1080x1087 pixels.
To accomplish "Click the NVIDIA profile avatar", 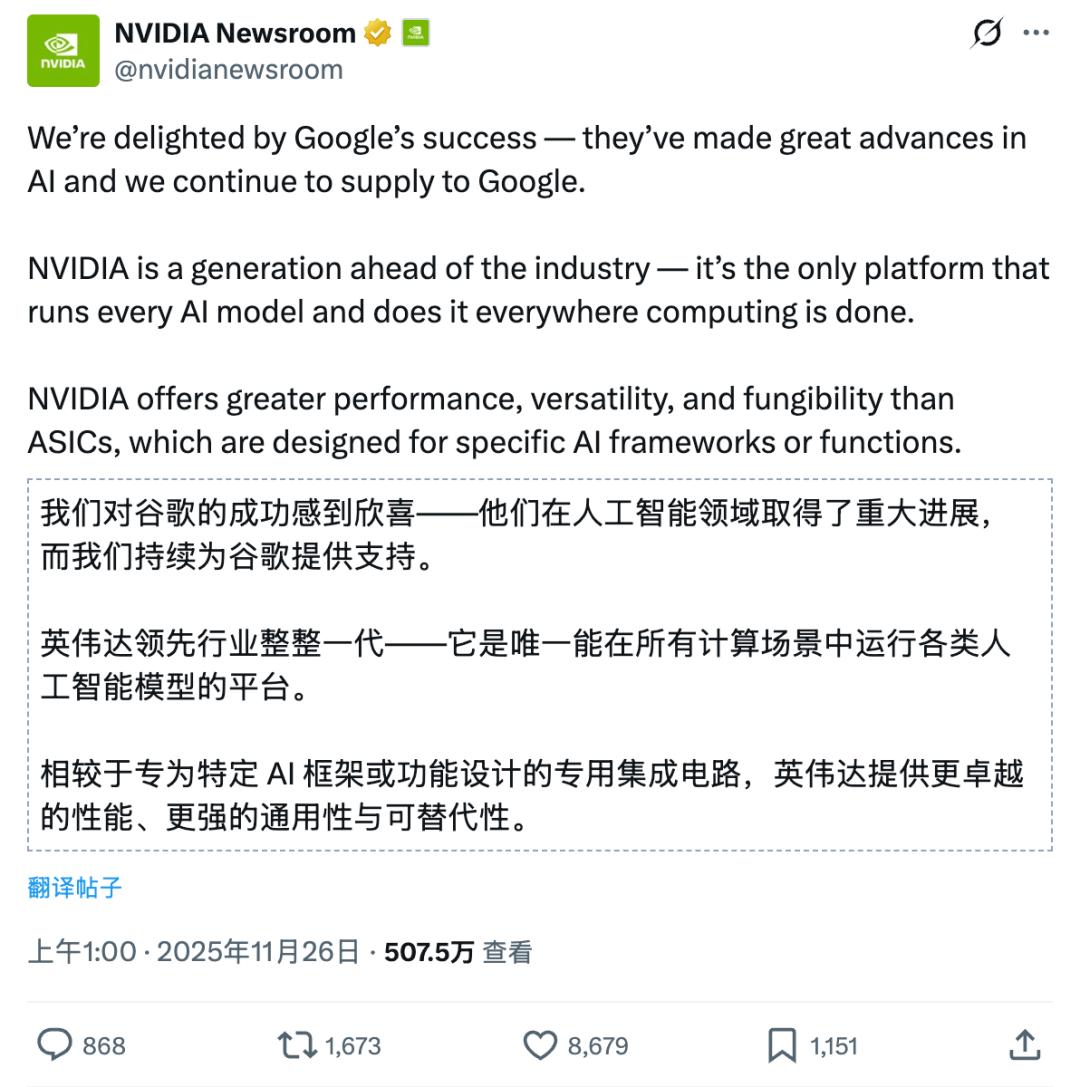I will point(63,51).
